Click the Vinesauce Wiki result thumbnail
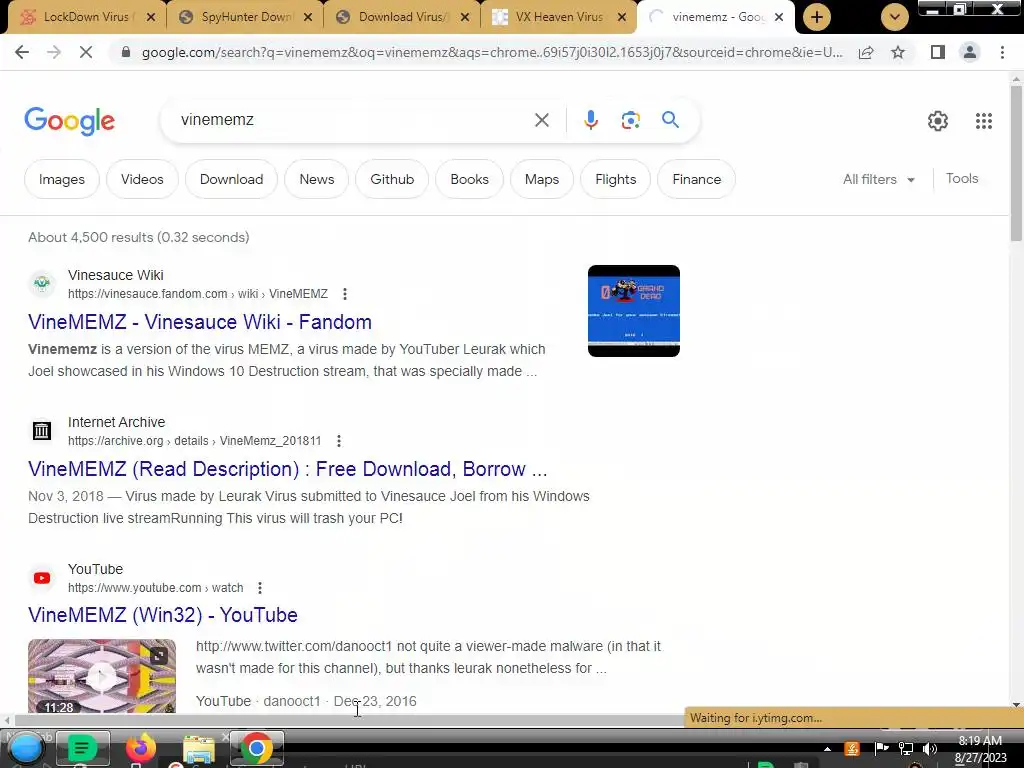1024x768 pixels. (x=633, y=311)
